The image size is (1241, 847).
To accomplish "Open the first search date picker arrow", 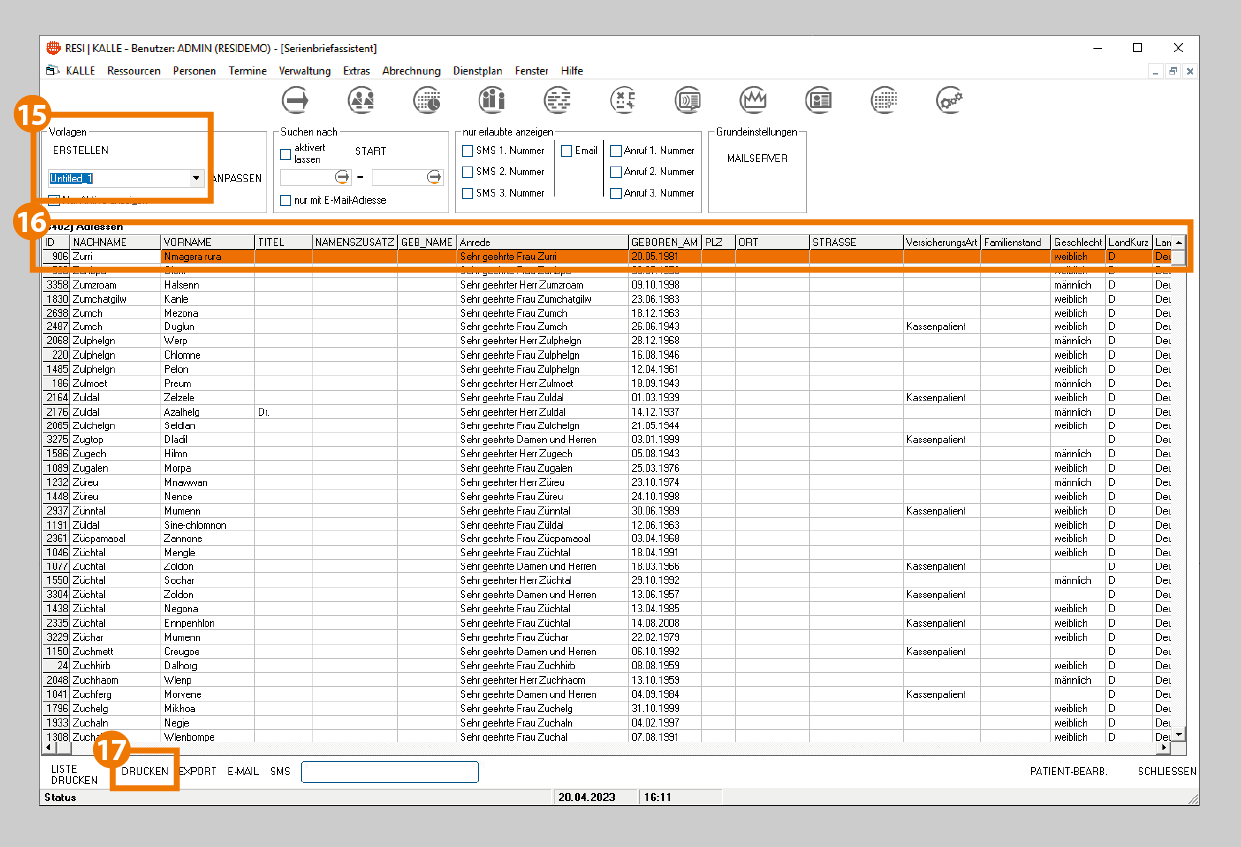I will (x=343, y=177).
